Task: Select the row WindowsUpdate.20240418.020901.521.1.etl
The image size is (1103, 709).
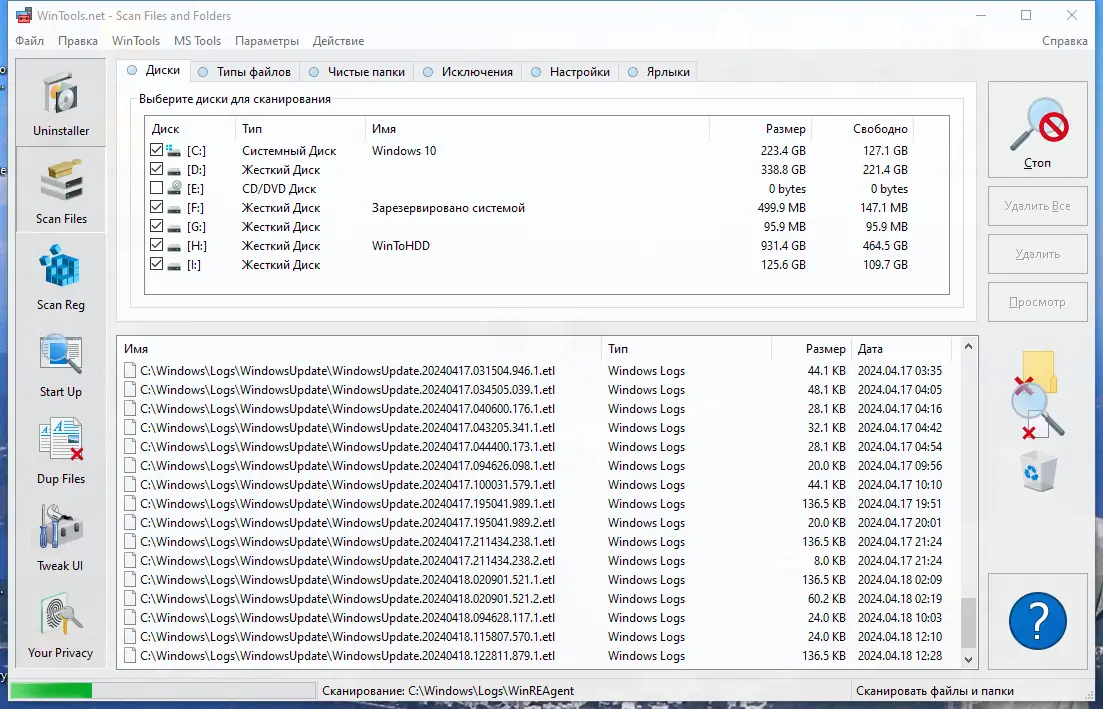Action: 538,580
